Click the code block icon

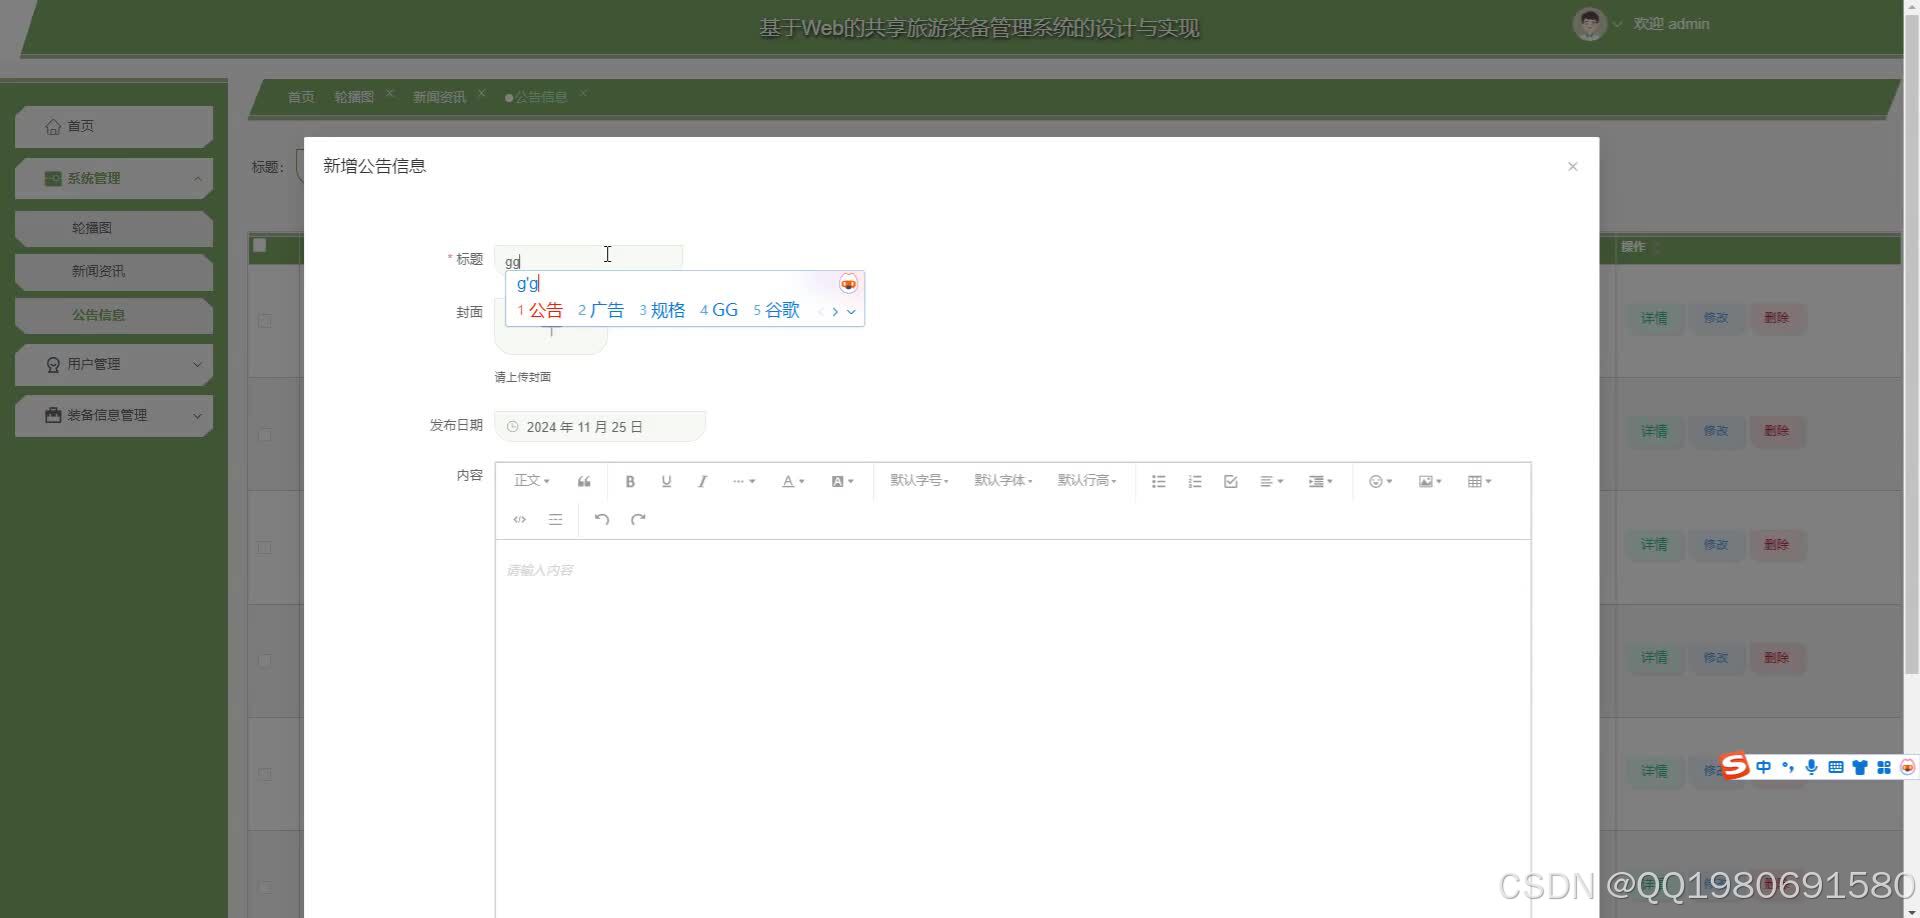click(519, 519)
